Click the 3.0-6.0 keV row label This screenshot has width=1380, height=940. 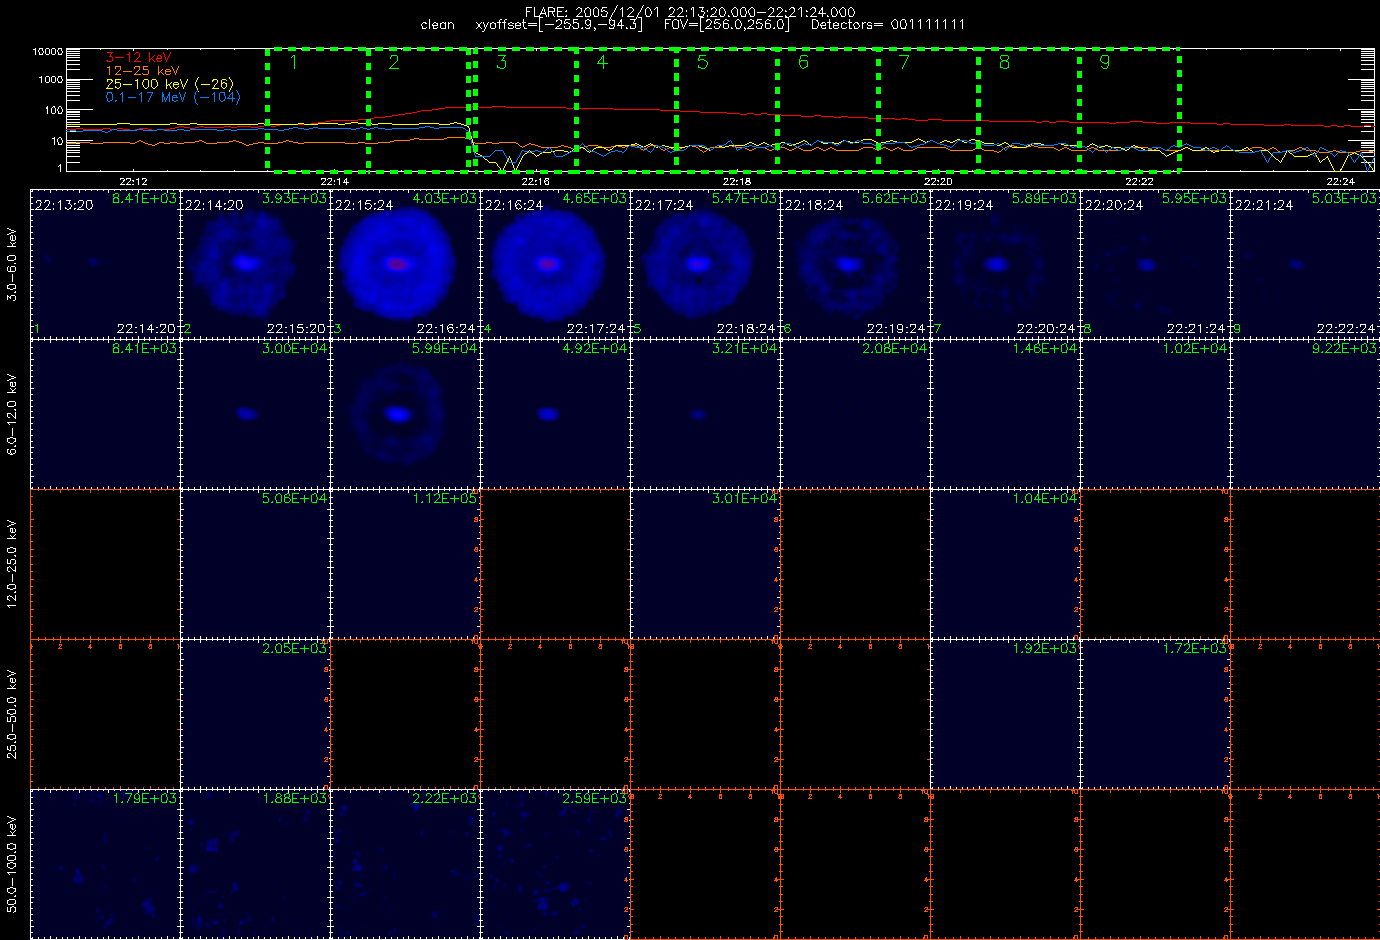(12, 264)
